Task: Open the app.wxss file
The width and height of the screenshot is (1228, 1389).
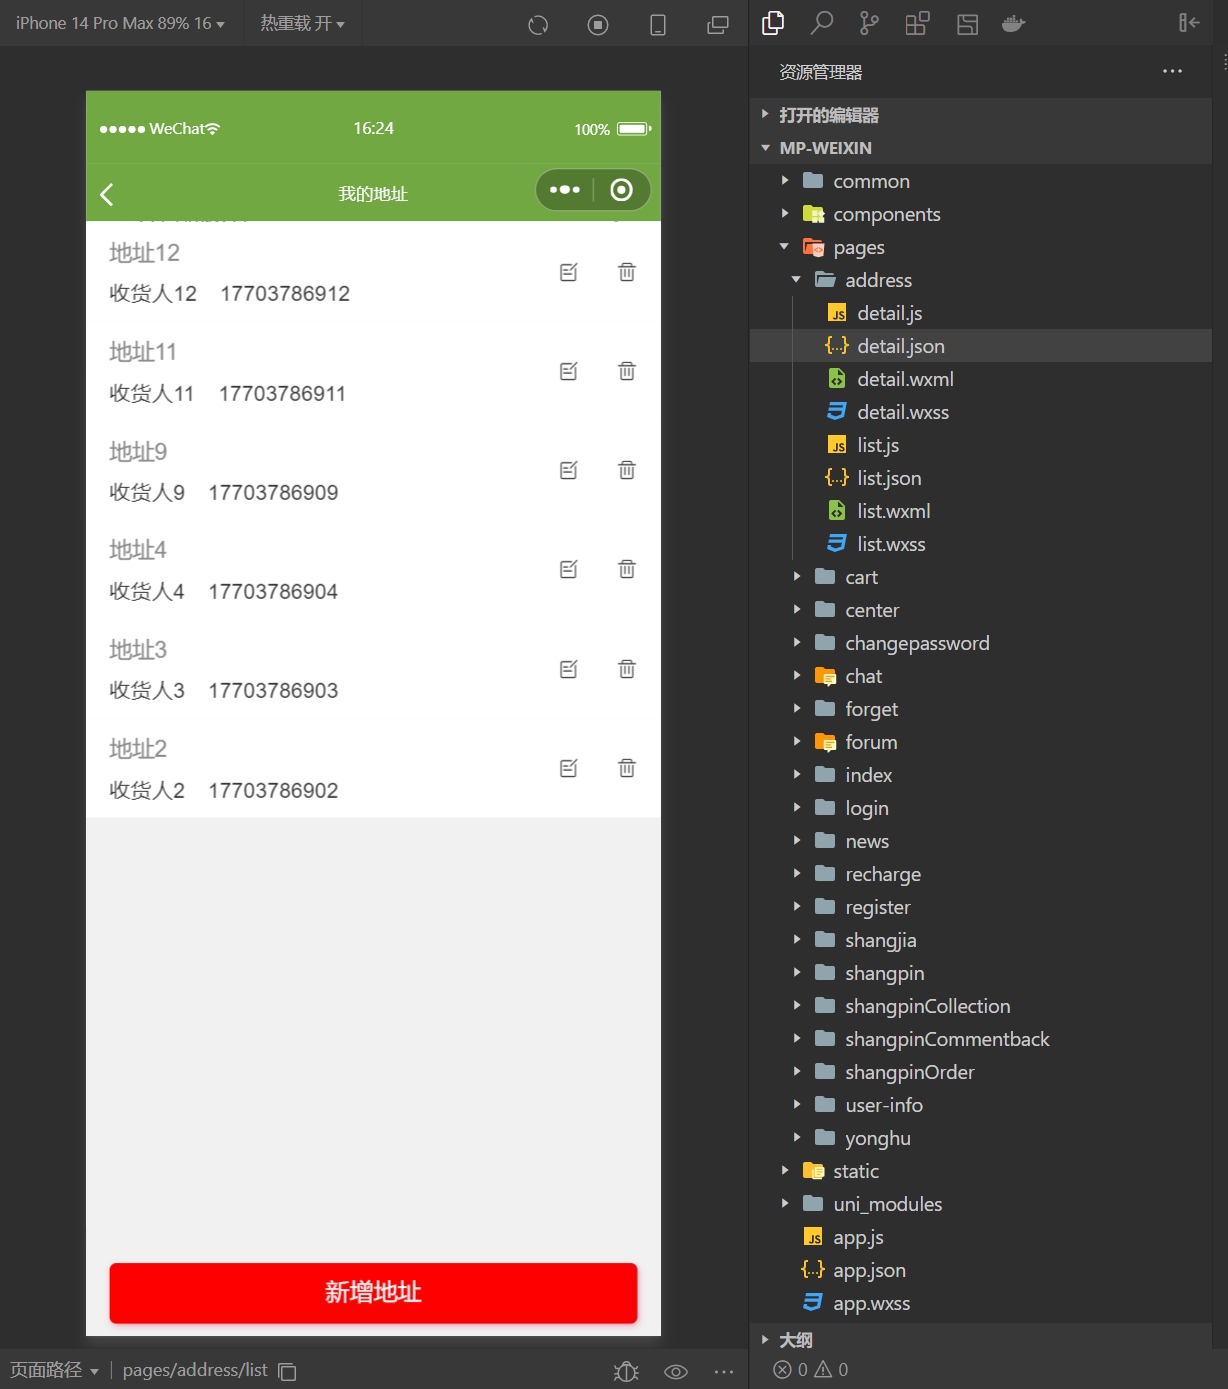Action: (980, 1303)
